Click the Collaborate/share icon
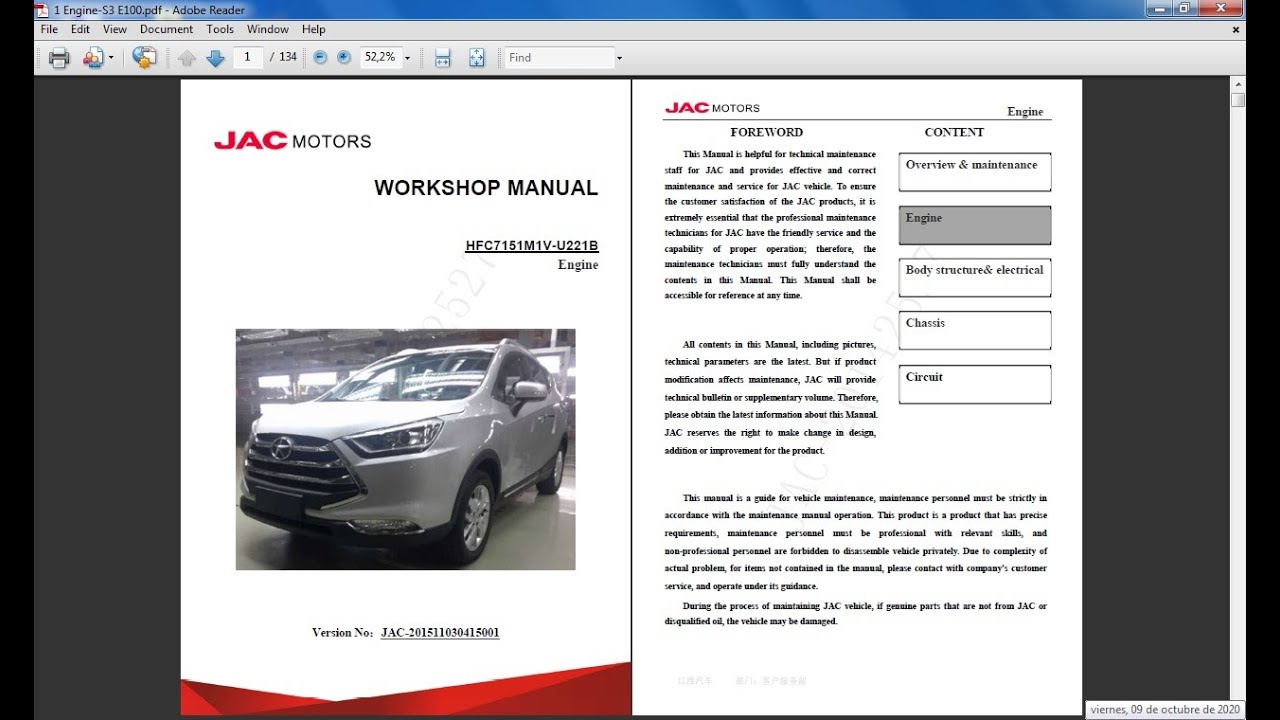The width and height of the screenshot is (1280, 720). coord(93,58)
